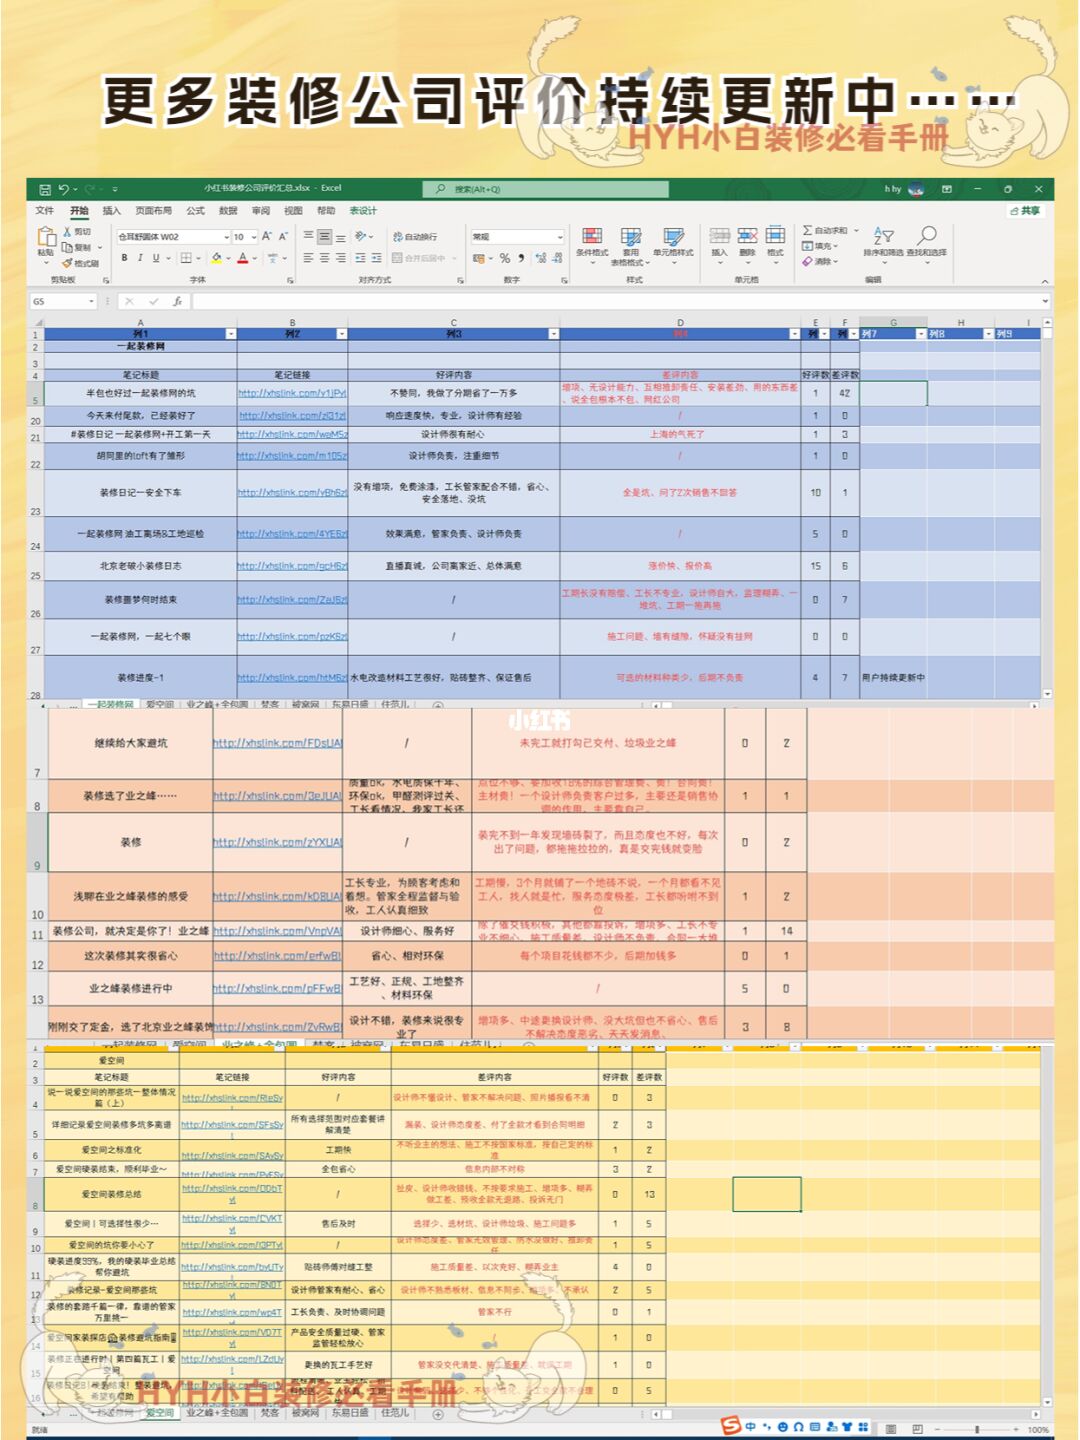Open link in 北京老破小装修日志 row
Image resolution: width=1080 pixels, height=1440 pixels.
(293, 566)
